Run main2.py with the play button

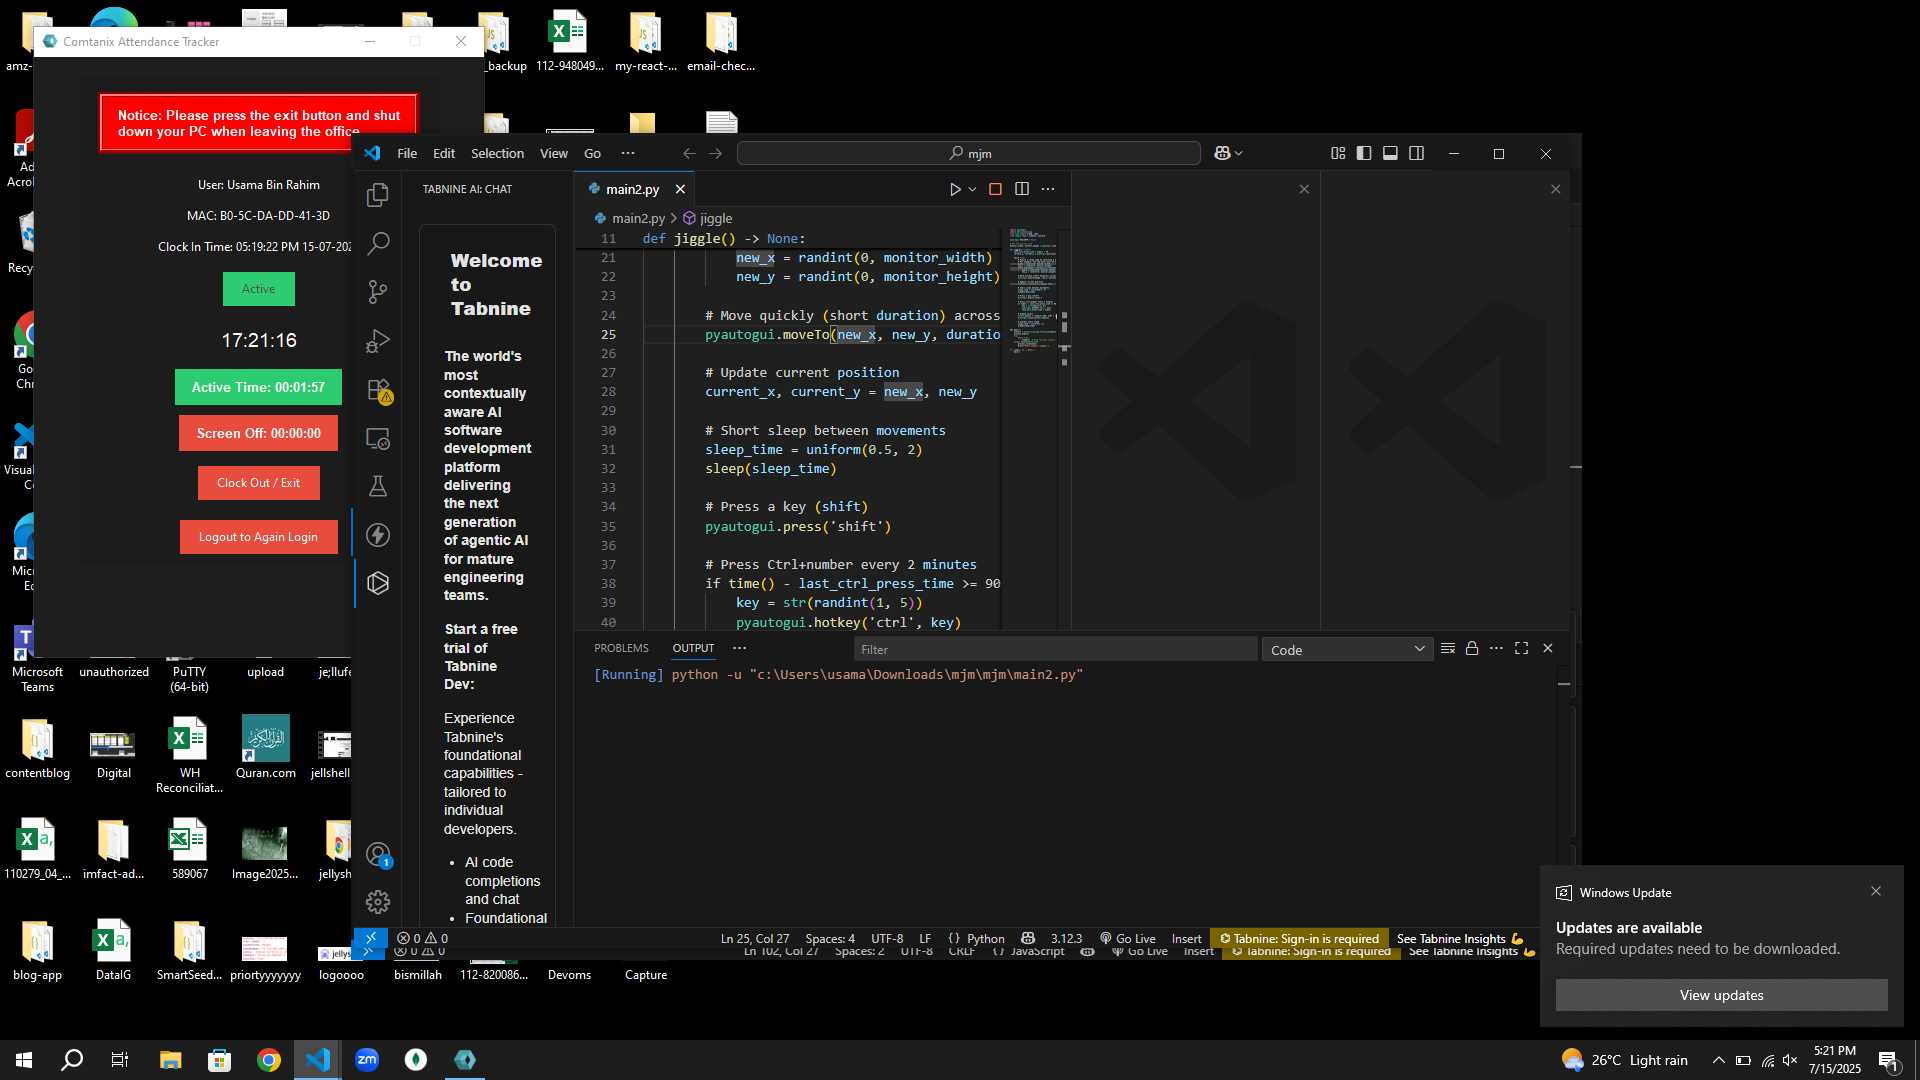[x=955, y=189]
